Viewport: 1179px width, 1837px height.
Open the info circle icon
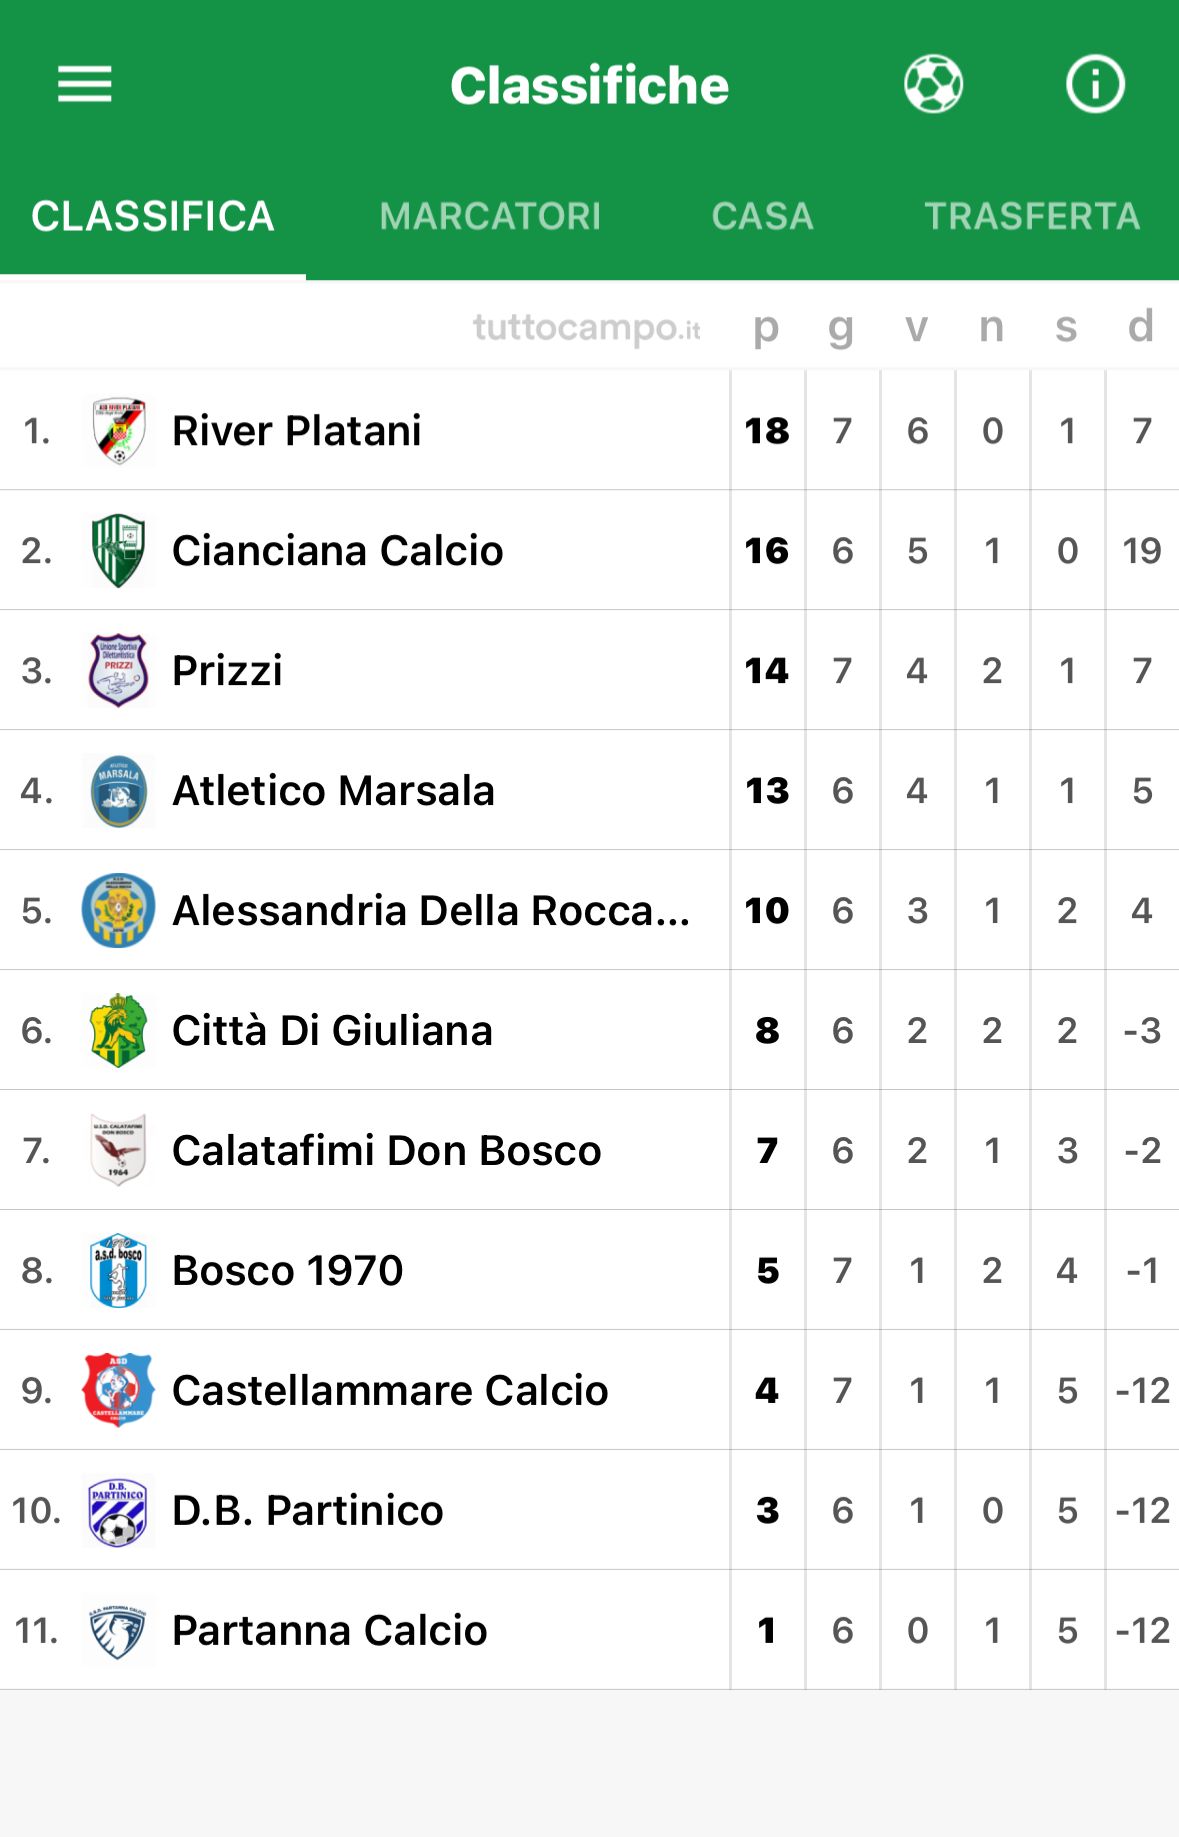(1095, 84)
